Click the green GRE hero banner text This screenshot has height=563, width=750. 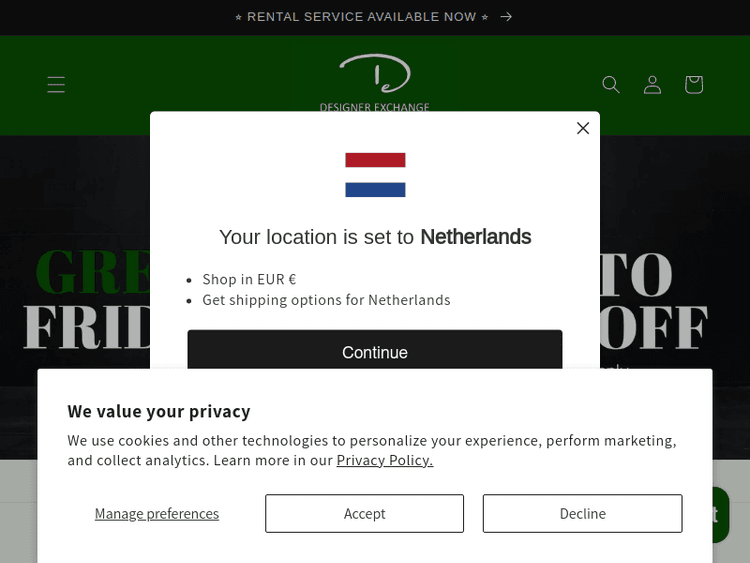(x=92, y=273)
